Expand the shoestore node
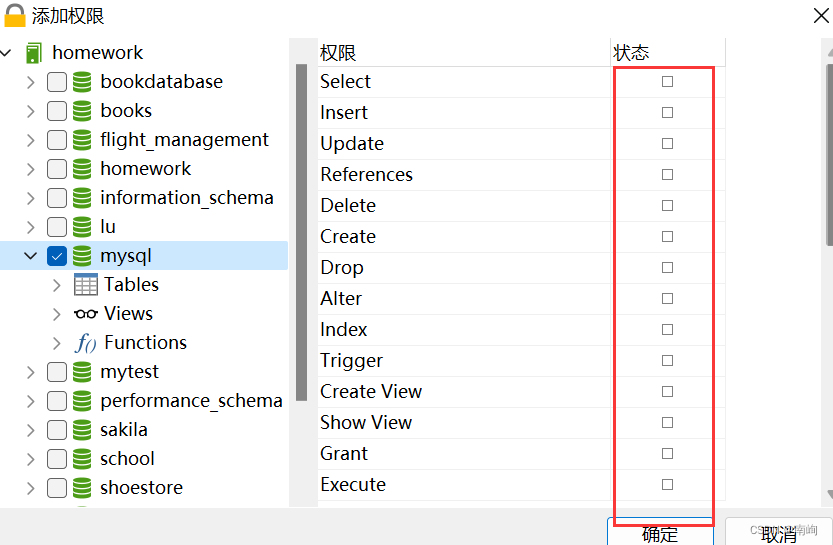The width and height of the screenshot is (833, 545). tap(31, 488)
